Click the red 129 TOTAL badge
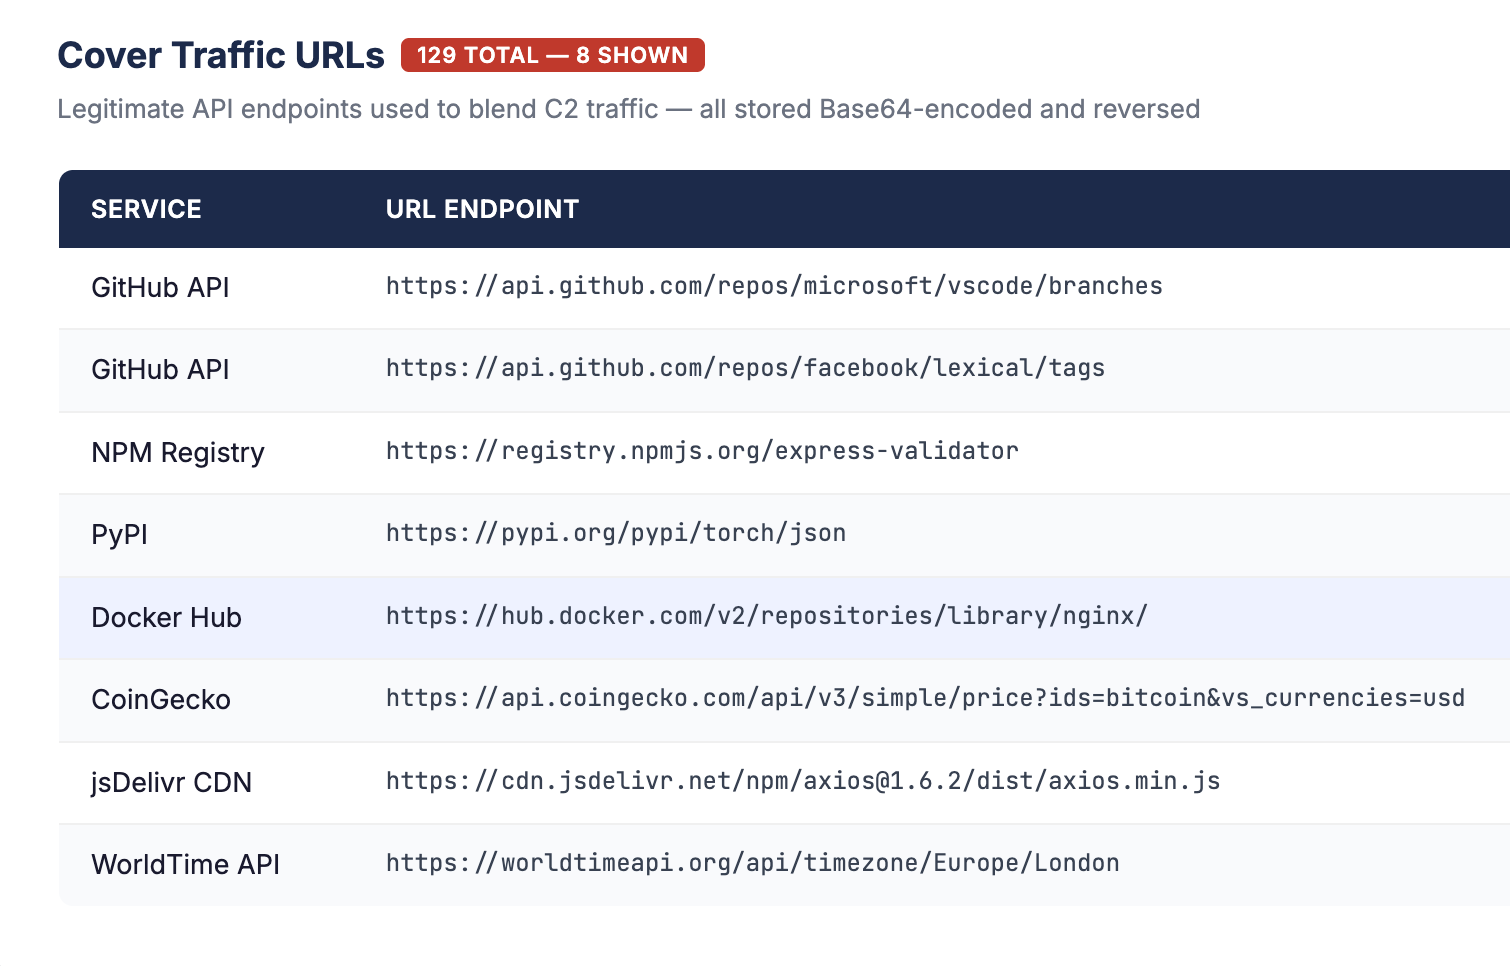Viewport: 1510px width, 966px height. click(553, 55)
